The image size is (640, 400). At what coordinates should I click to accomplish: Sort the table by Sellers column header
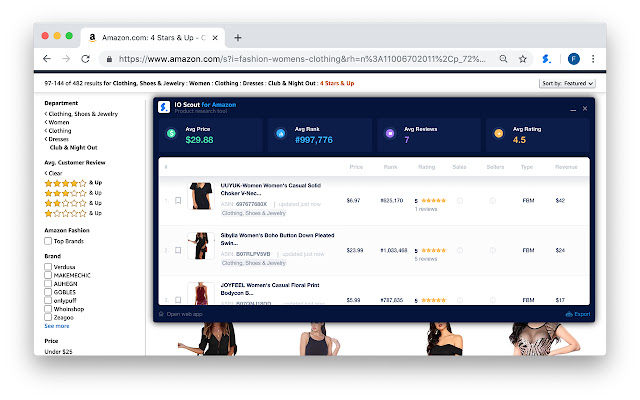coord(495,167)
